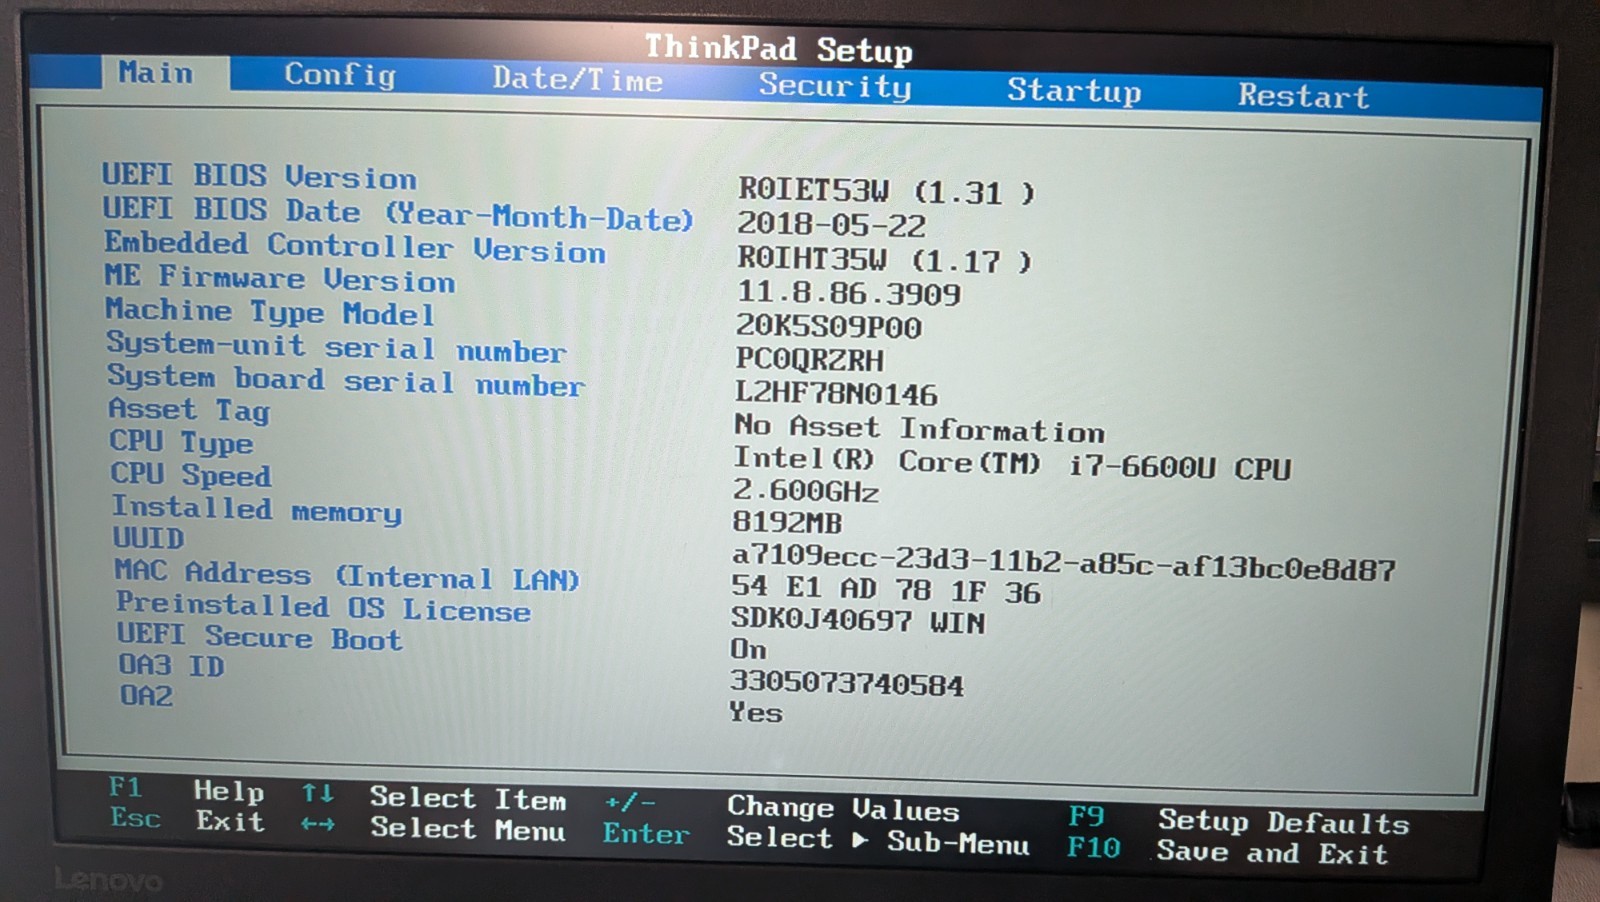Click the 'Asset Tag' label
The height and width of the screenshot is (902, 1600).
click(189, 409)
